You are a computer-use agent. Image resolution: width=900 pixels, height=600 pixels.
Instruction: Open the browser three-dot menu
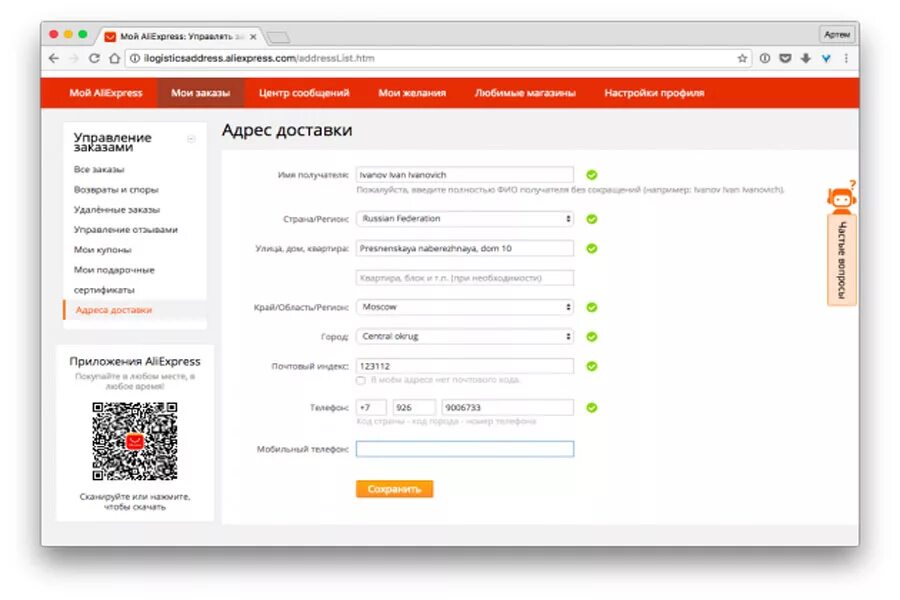pos(846,59)
